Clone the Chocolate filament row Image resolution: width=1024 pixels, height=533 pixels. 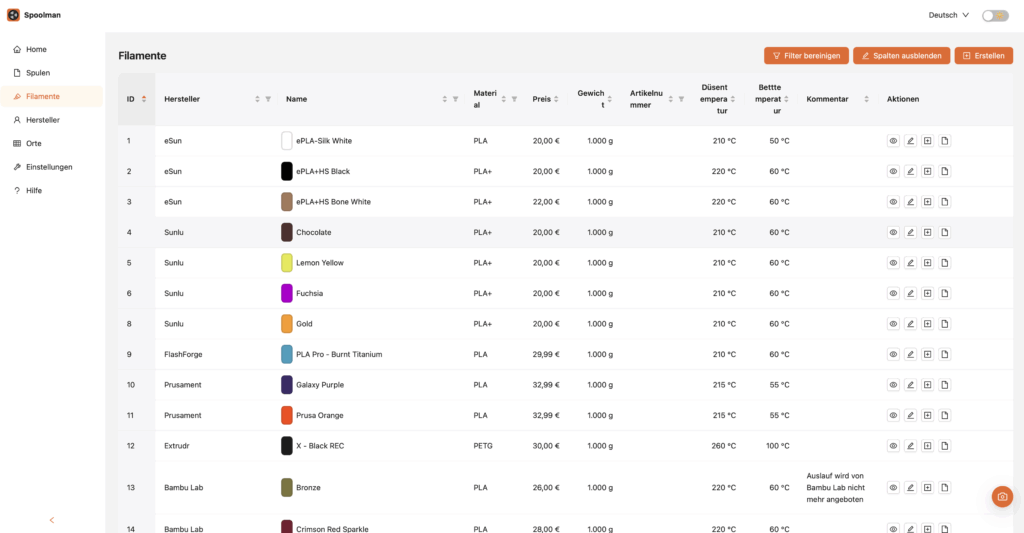[927, 232]
